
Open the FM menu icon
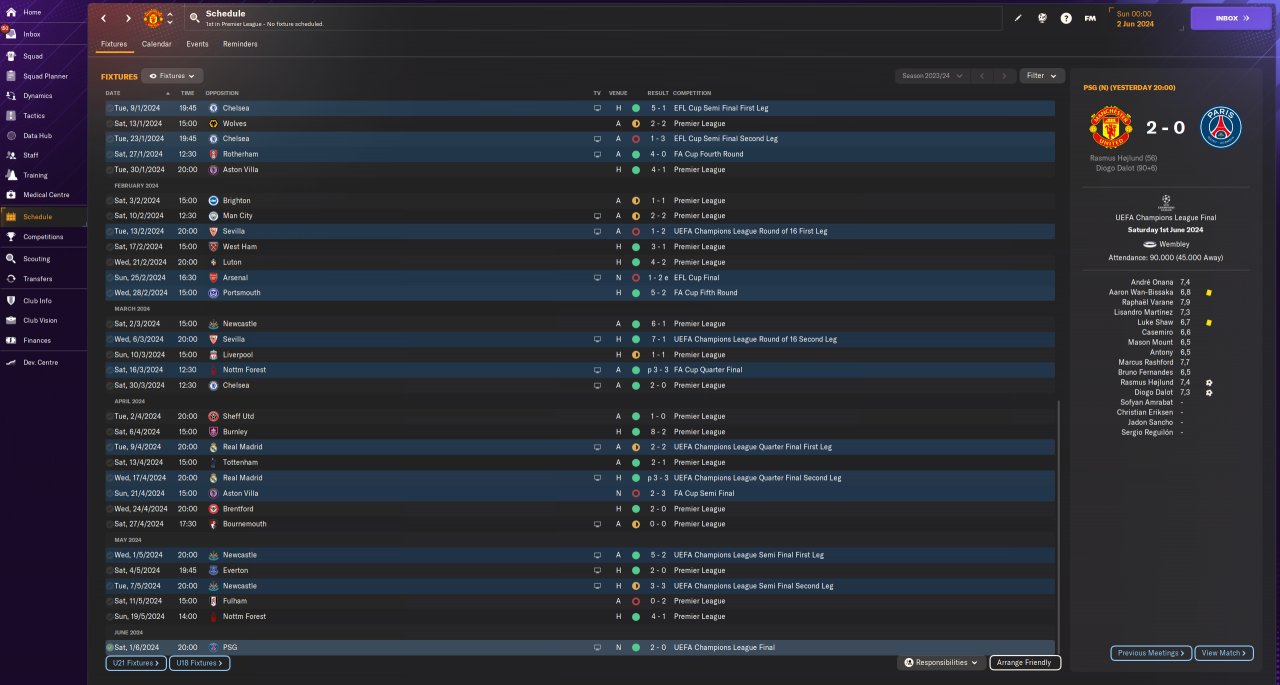point(1090,18)
